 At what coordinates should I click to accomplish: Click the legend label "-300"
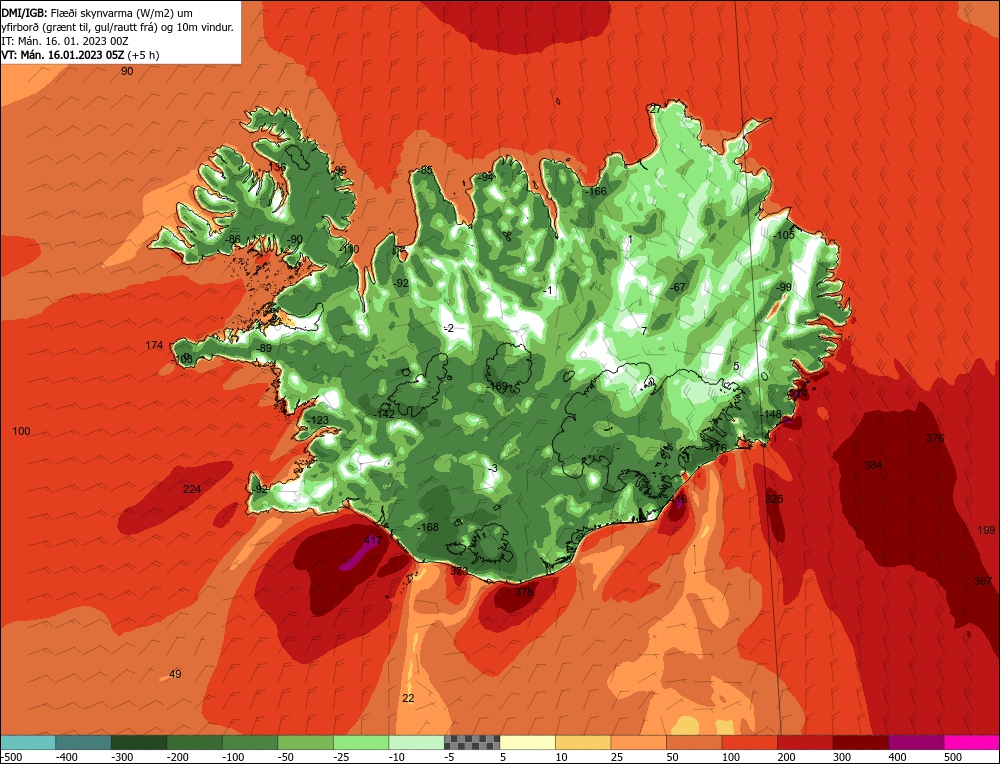[x=122, y=757]
